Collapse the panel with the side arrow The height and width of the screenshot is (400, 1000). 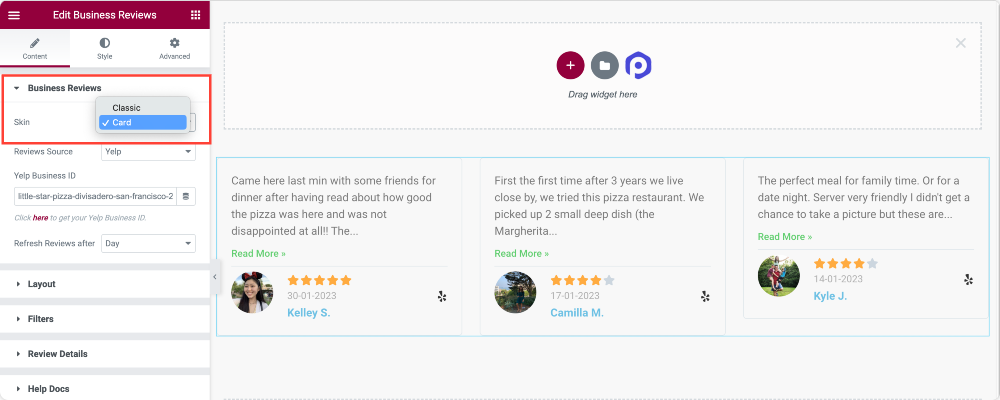click(215, 277)
